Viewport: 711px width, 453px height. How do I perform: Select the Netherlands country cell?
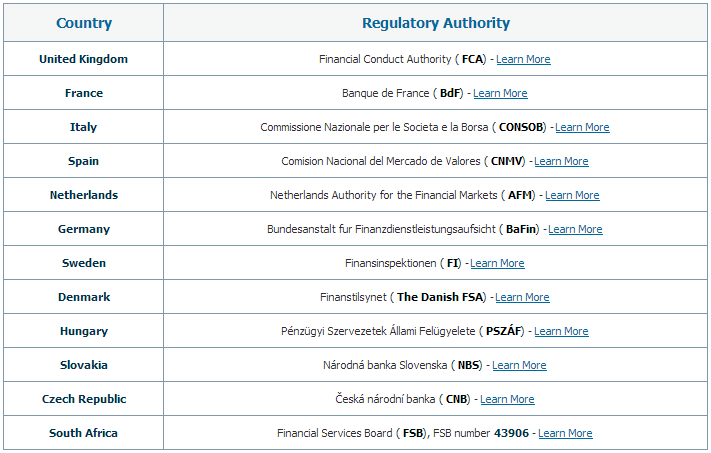click(x=83, y=195)
